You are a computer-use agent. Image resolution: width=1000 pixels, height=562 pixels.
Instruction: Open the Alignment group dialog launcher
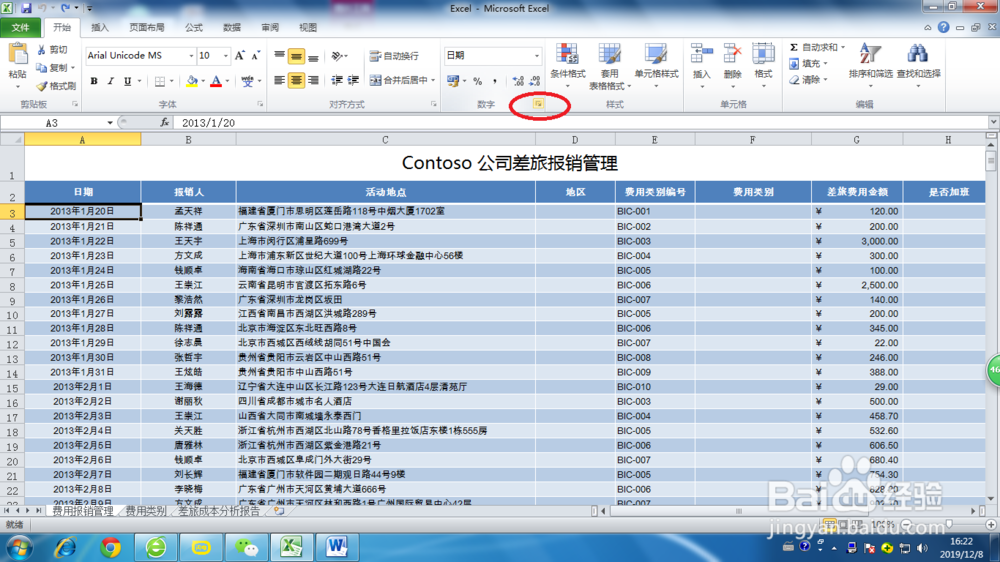tap(434, 103)
